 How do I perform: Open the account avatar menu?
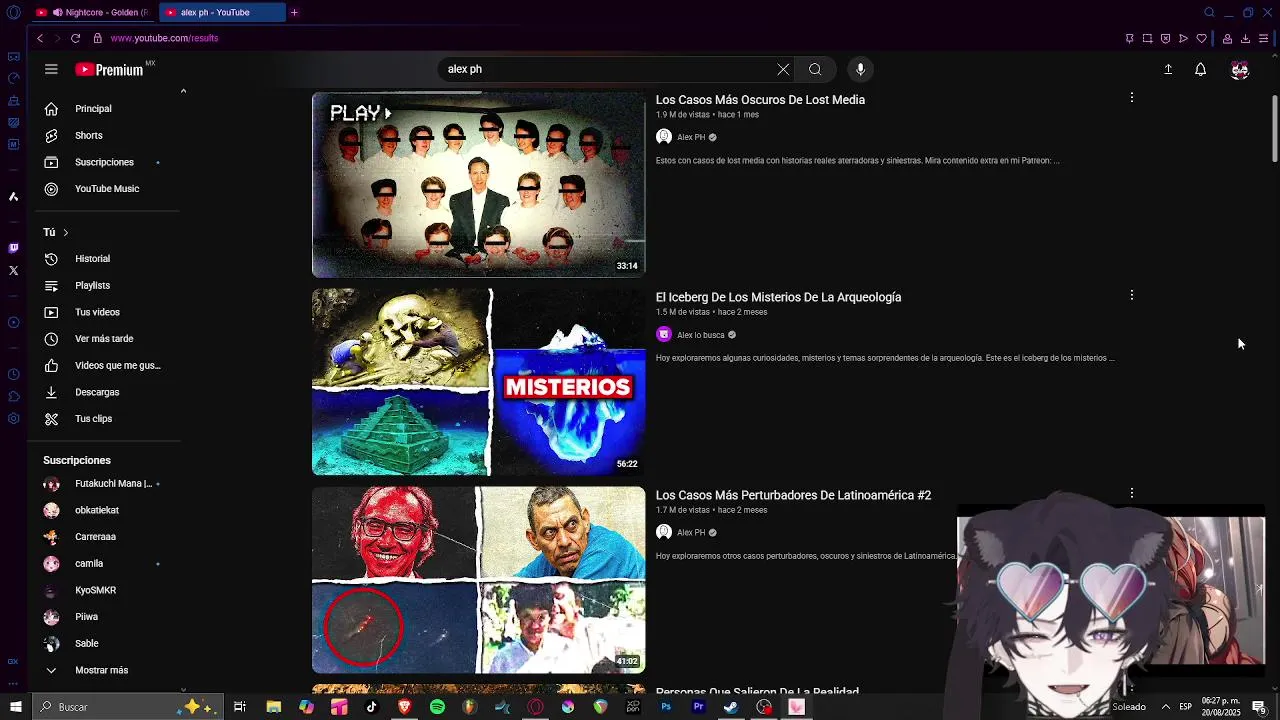point(1240,69)
